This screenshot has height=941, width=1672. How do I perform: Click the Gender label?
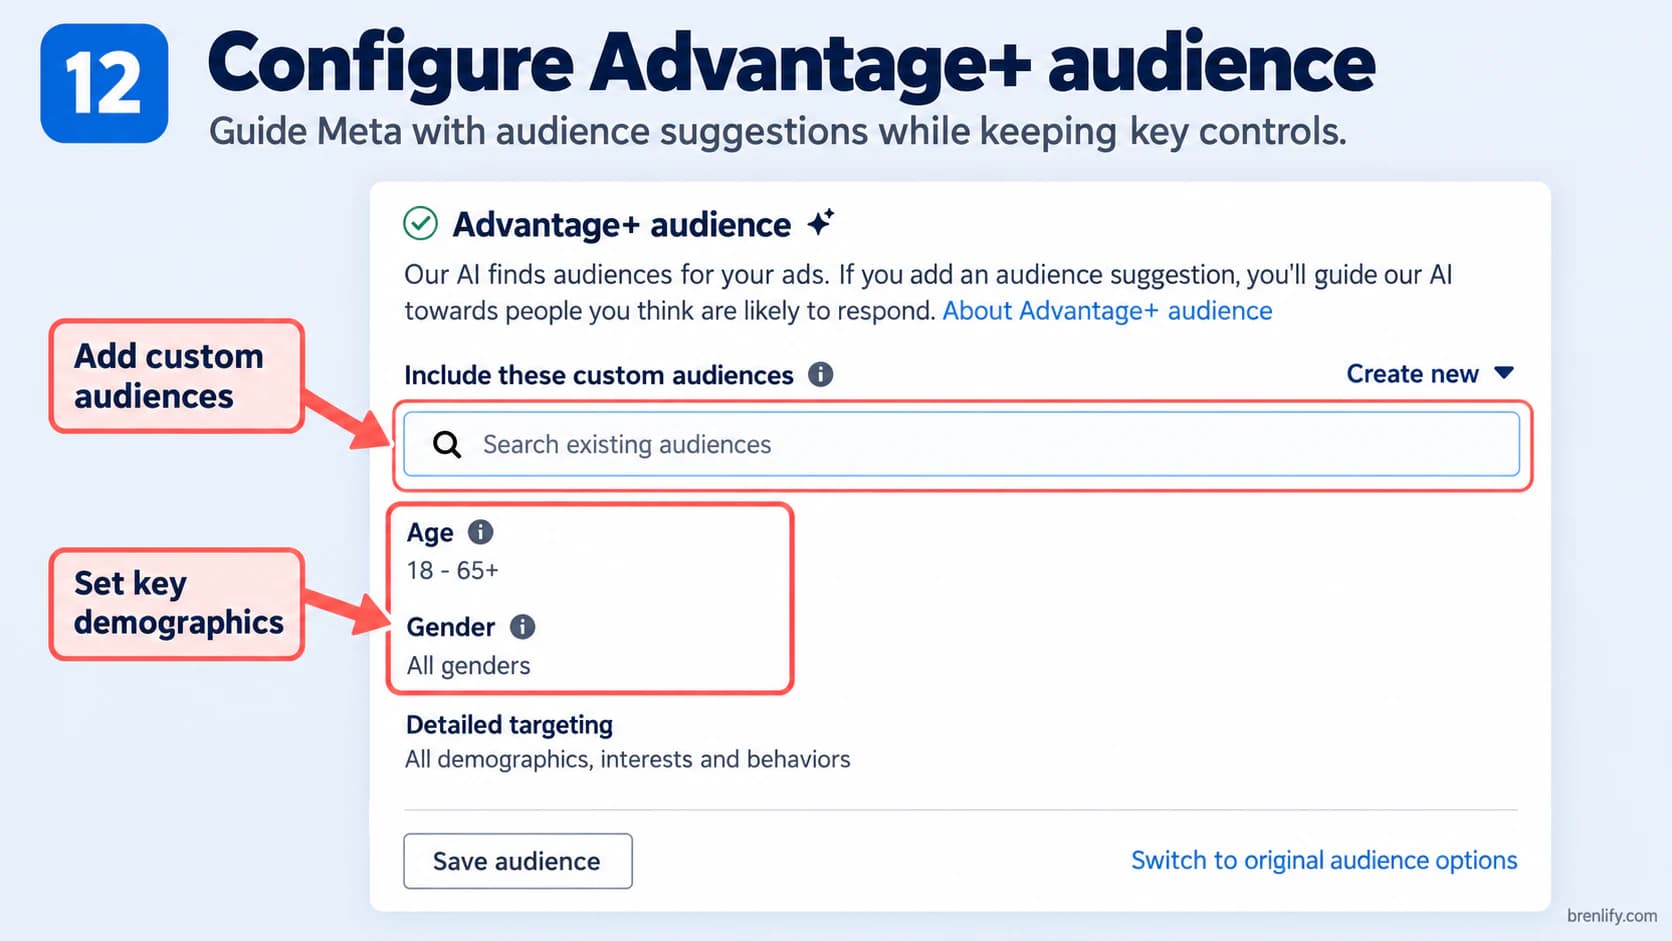tap(451, 627)
